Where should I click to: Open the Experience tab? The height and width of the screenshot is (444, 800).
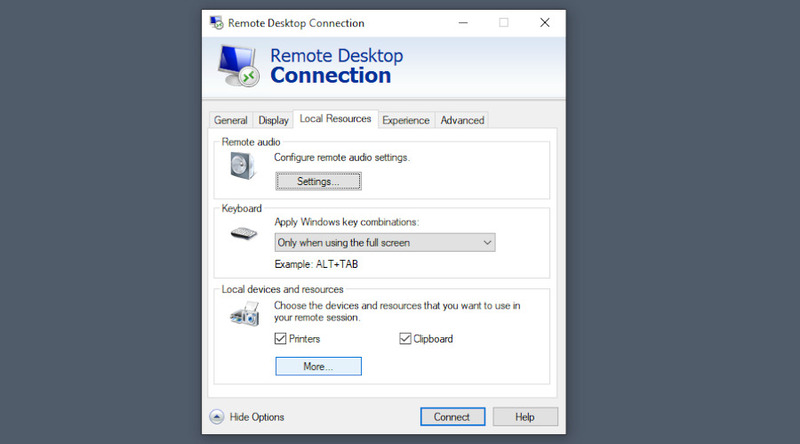point(406,120)
